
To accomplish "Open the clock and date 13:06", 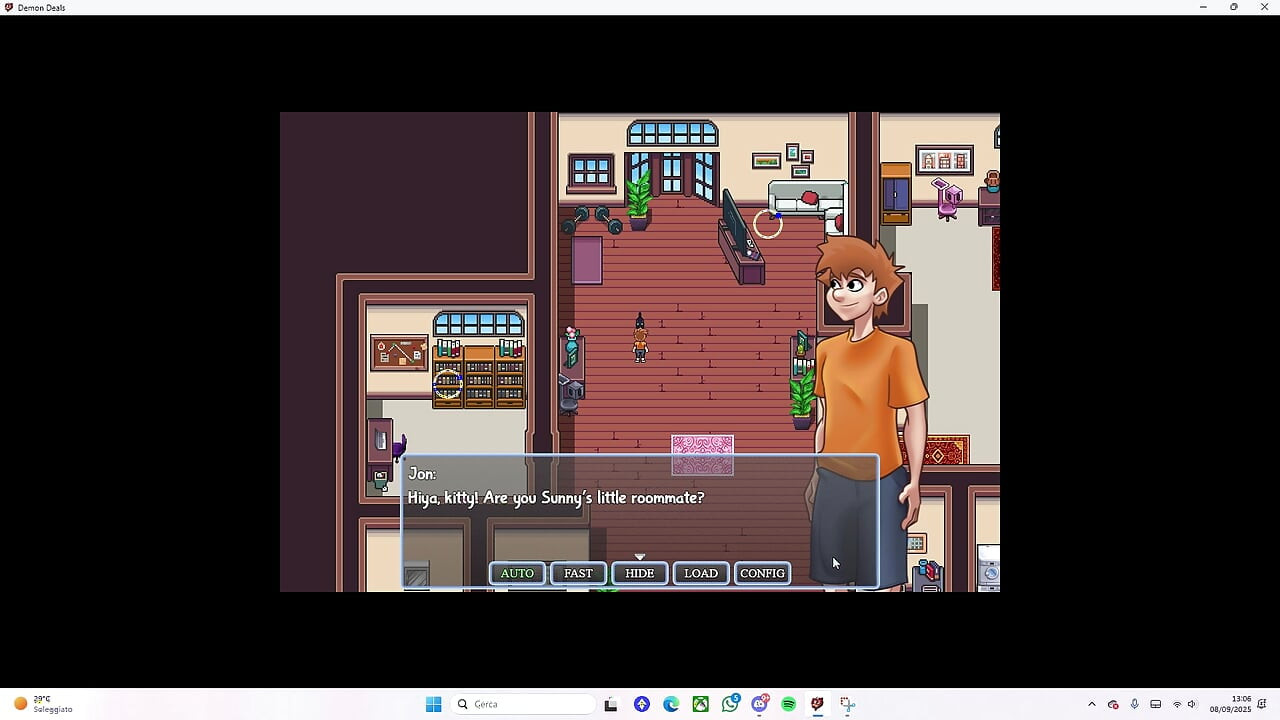I will [x=1231, y=704].
